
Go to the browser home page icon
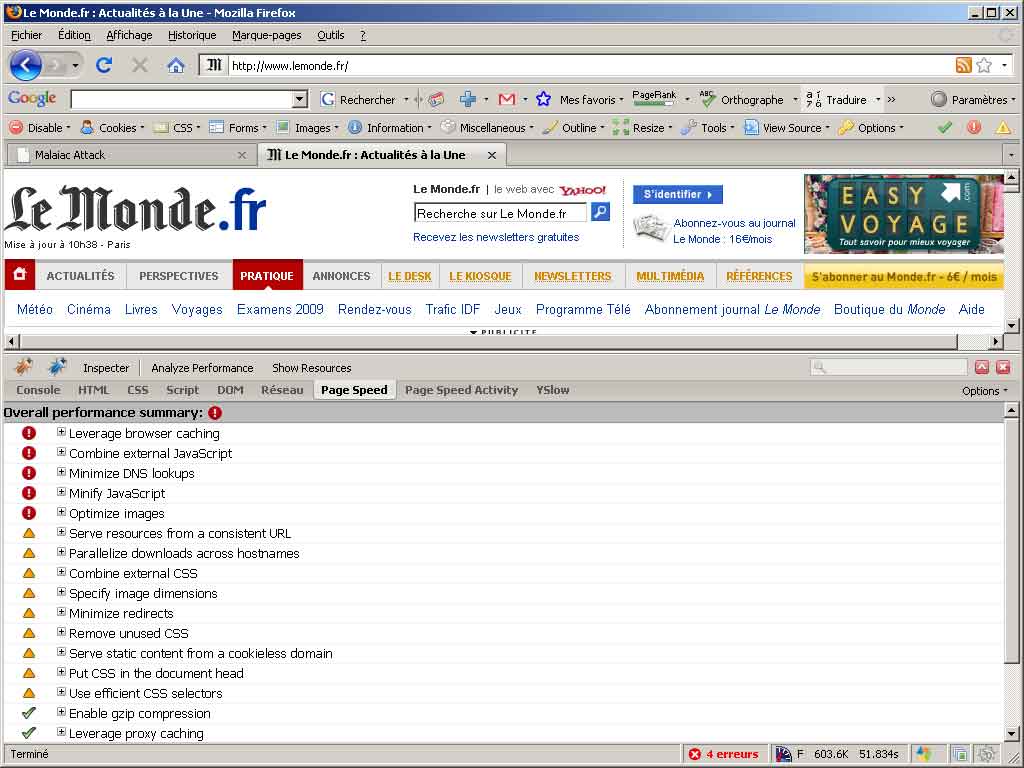175,65
